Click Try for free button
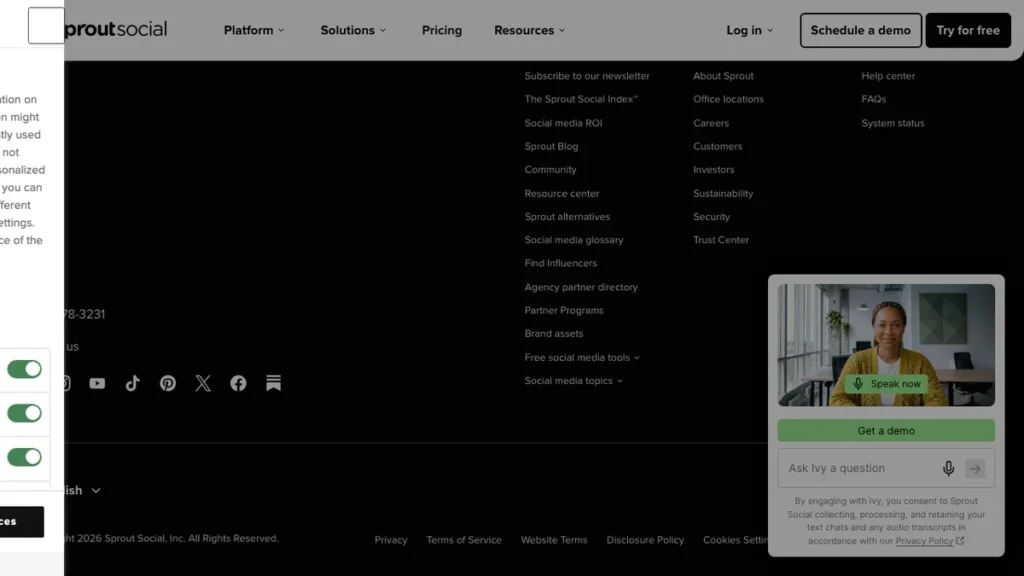Screen dimensions: 1024x576 [968, 30]
